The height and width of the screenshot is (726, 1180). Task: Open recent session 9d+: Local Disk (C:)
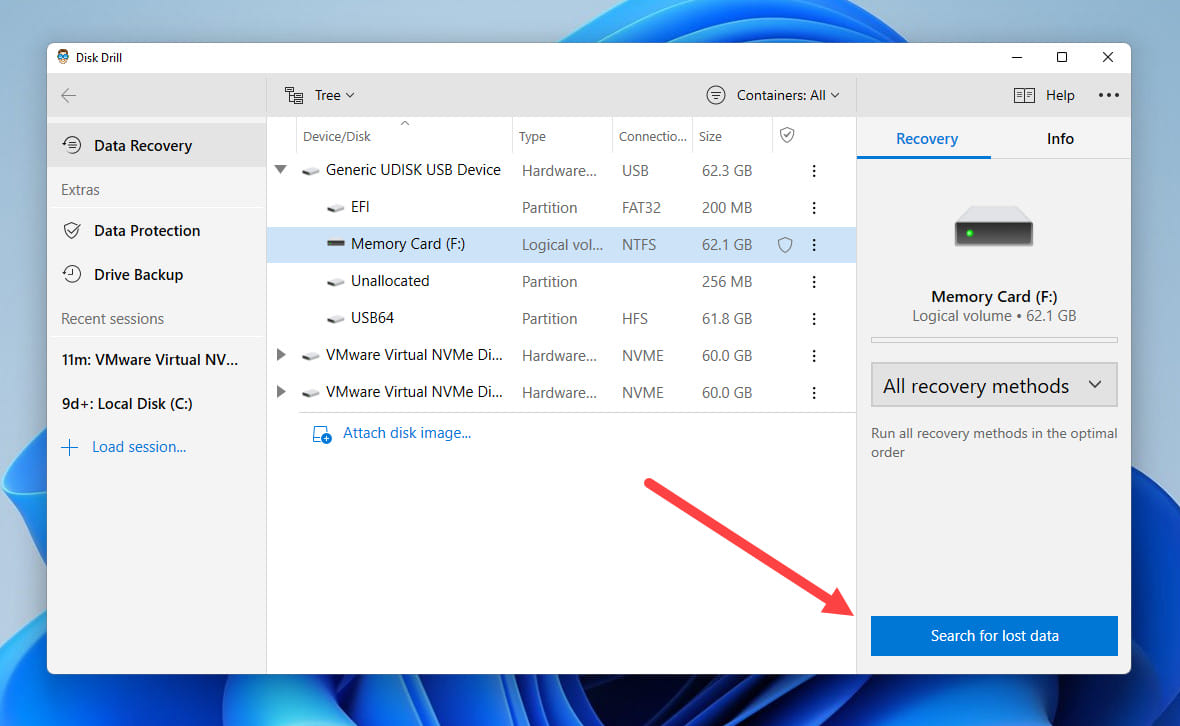pyautogui.click(x=127, y=403)
